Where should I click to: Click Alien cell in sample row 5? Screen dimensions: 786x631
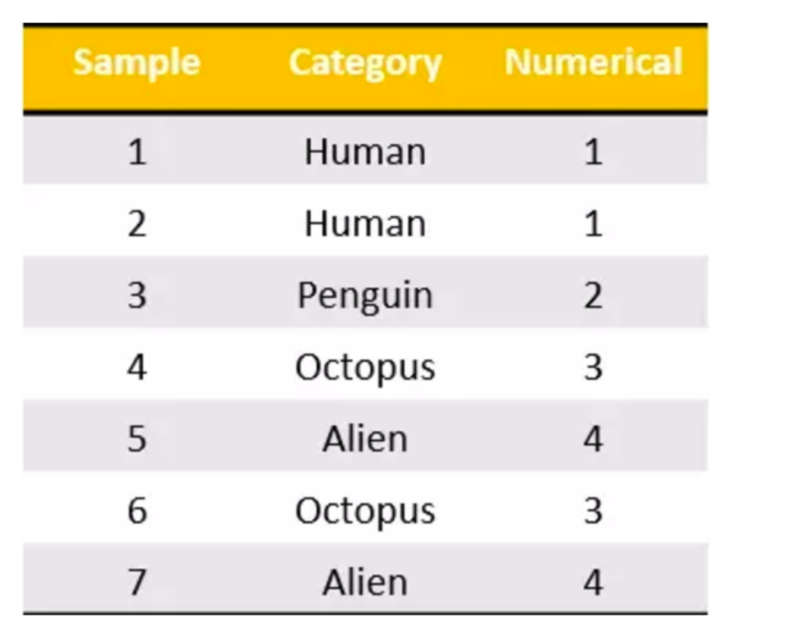(365, 439)
